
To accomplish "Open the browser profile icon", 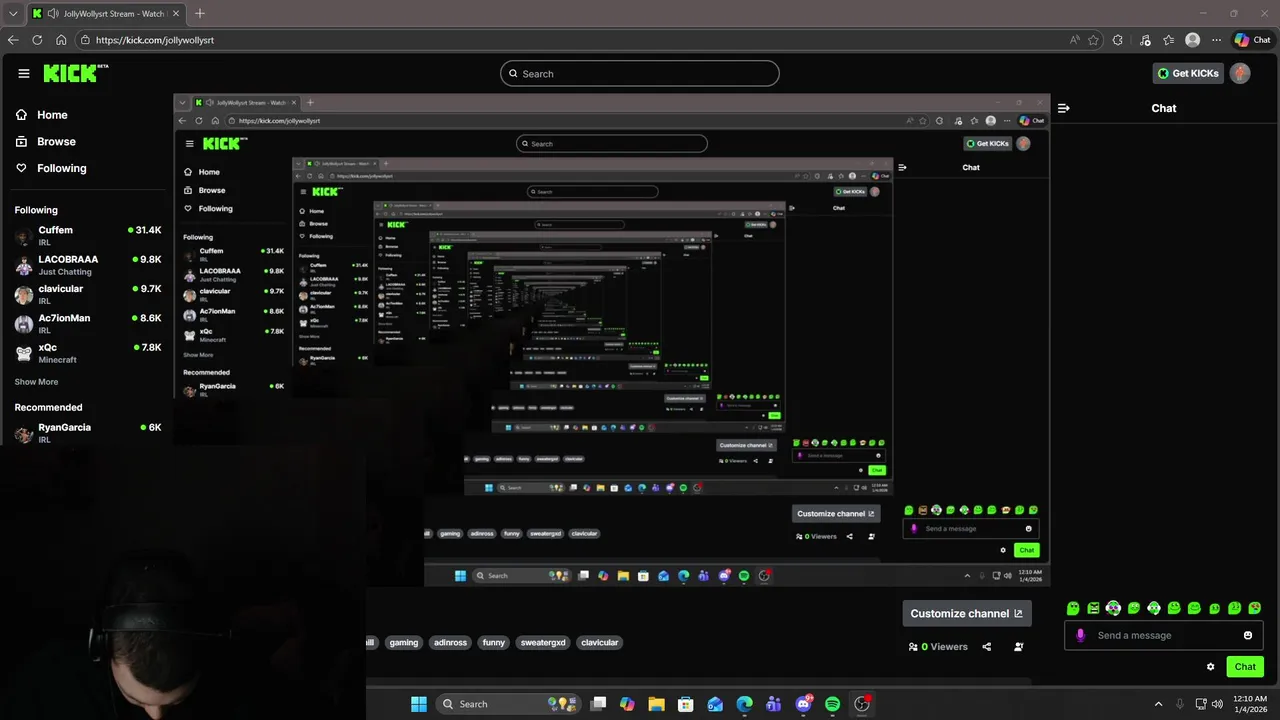I will (1192, 40).
